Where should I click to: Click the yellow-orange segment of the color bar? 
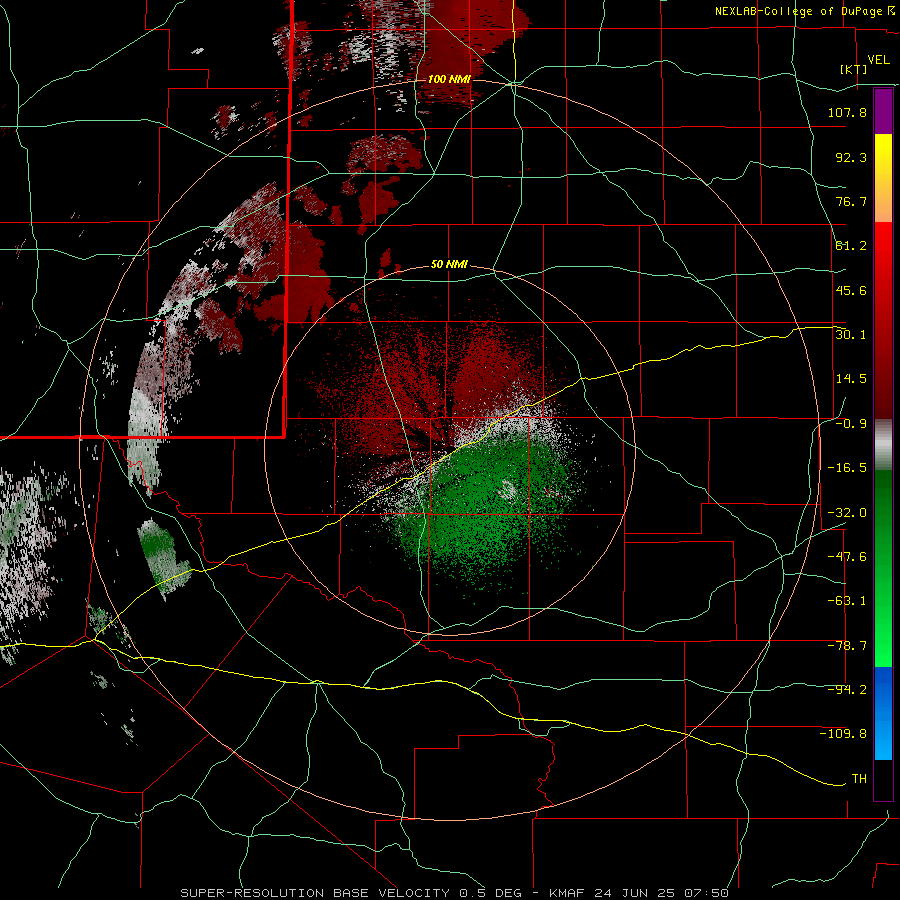pos(883,178)
